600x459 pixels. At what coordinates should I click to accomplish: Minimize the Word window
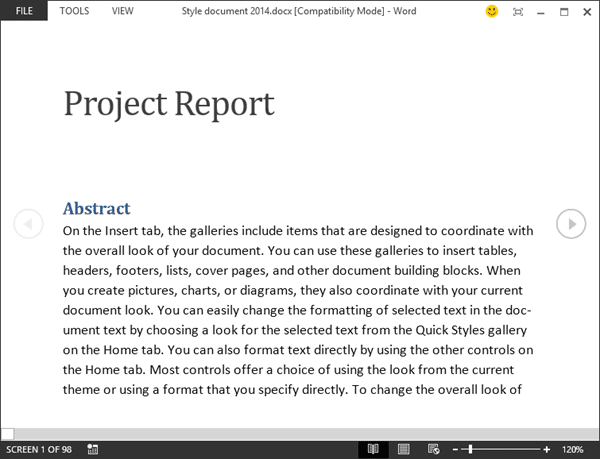pyautogui.click(x=541, y=12)
